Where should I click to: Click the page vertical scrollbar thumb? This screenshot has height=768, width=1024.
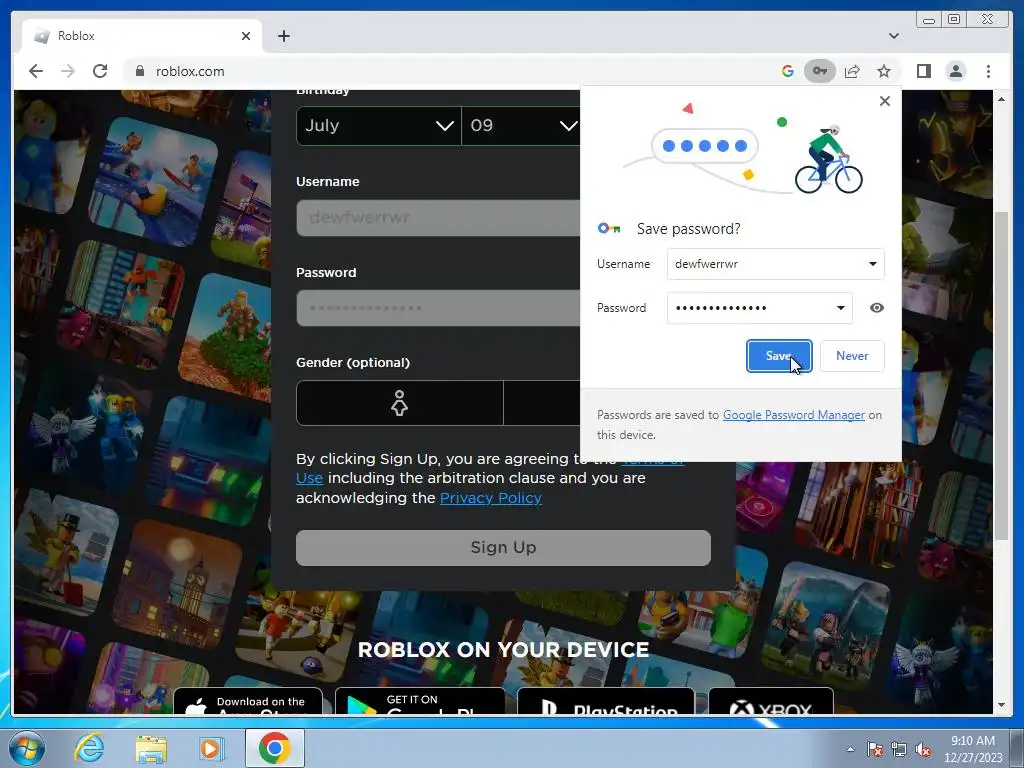pos(1001,376)
